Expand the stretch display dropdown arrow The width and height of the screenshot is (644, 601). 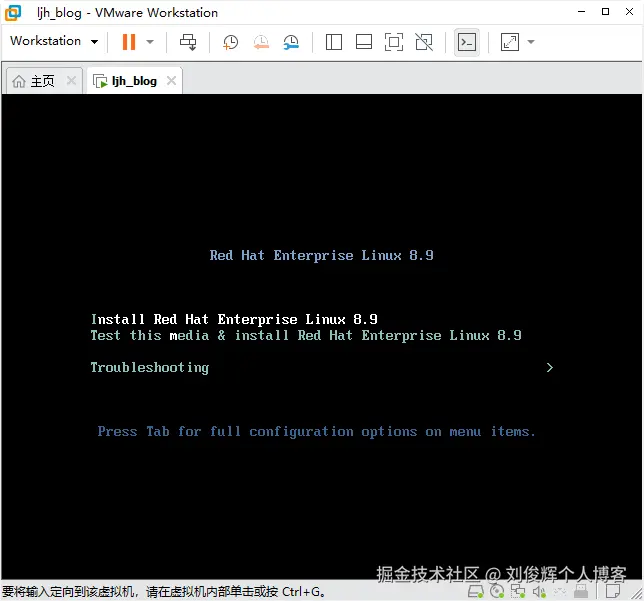tap(531, 42)
